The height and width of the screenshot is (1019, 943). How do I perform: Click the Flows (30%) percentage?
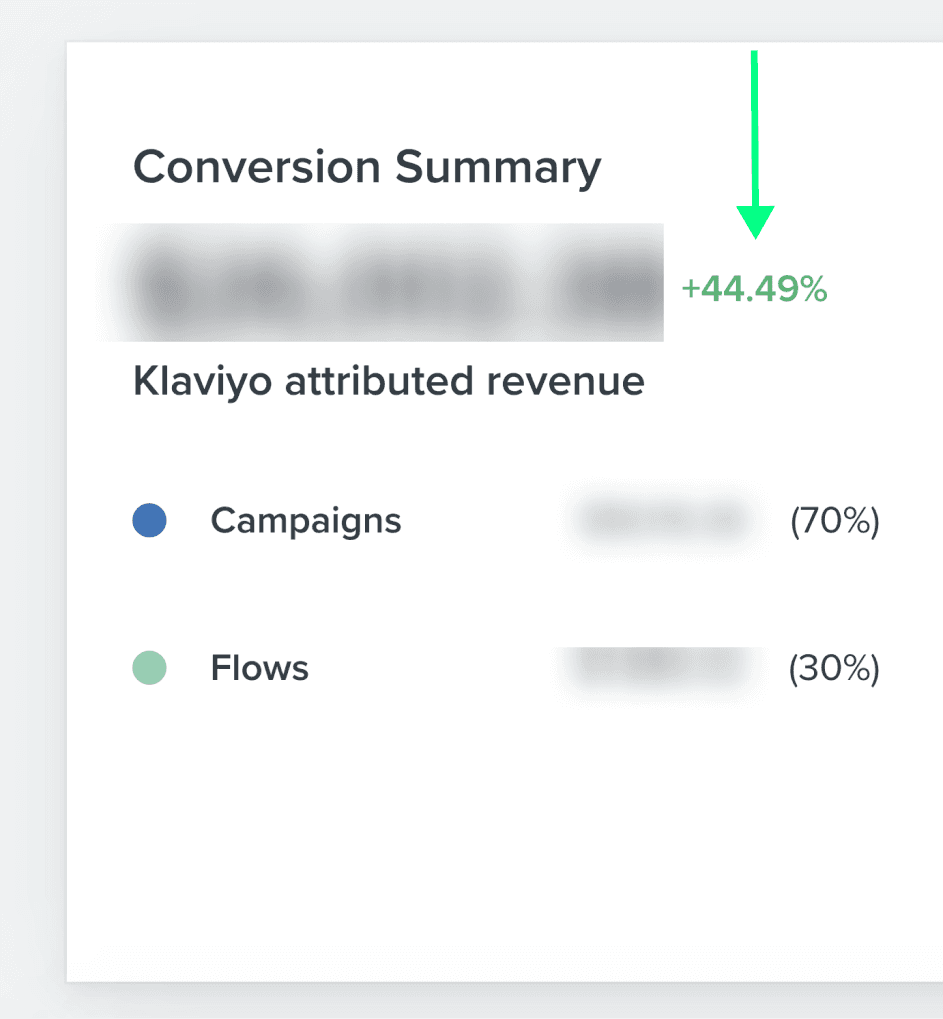pos(834,669)
